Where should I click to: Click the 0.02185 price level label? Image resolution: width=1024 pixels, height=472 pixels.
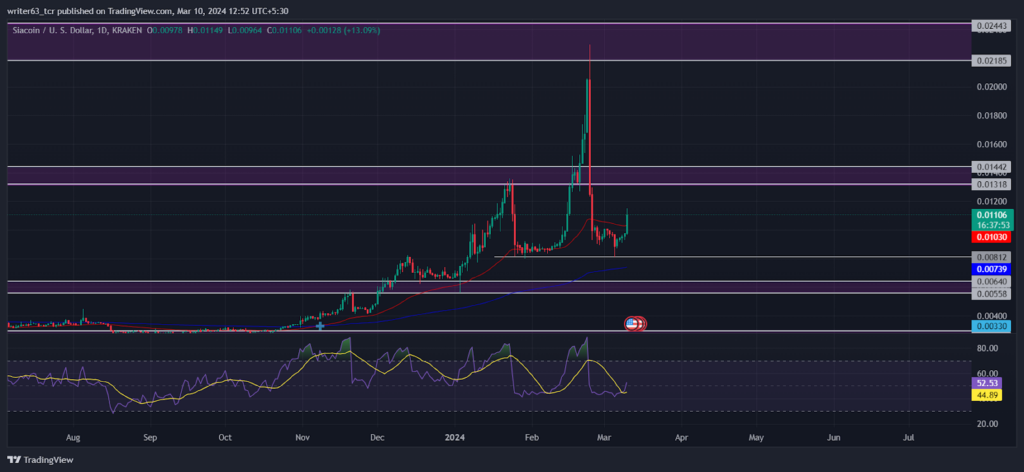point(991,61)
